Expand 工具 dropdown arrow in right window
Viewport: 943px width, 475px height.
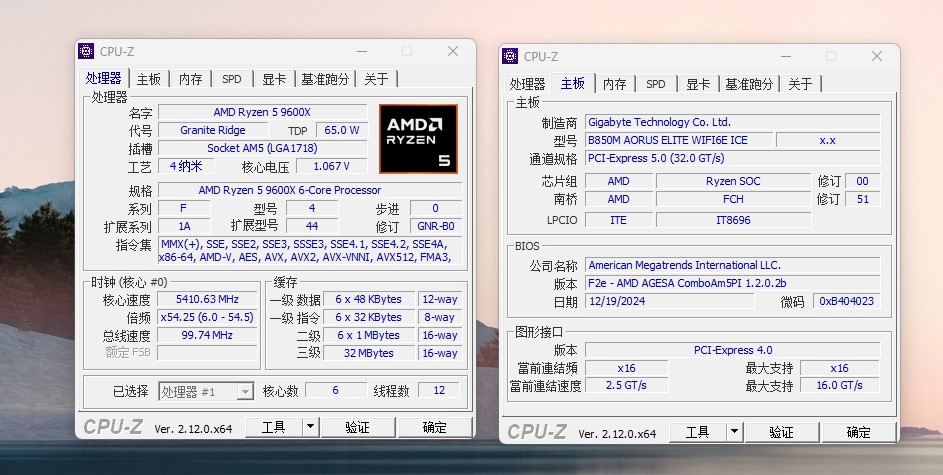pos(734,432)
